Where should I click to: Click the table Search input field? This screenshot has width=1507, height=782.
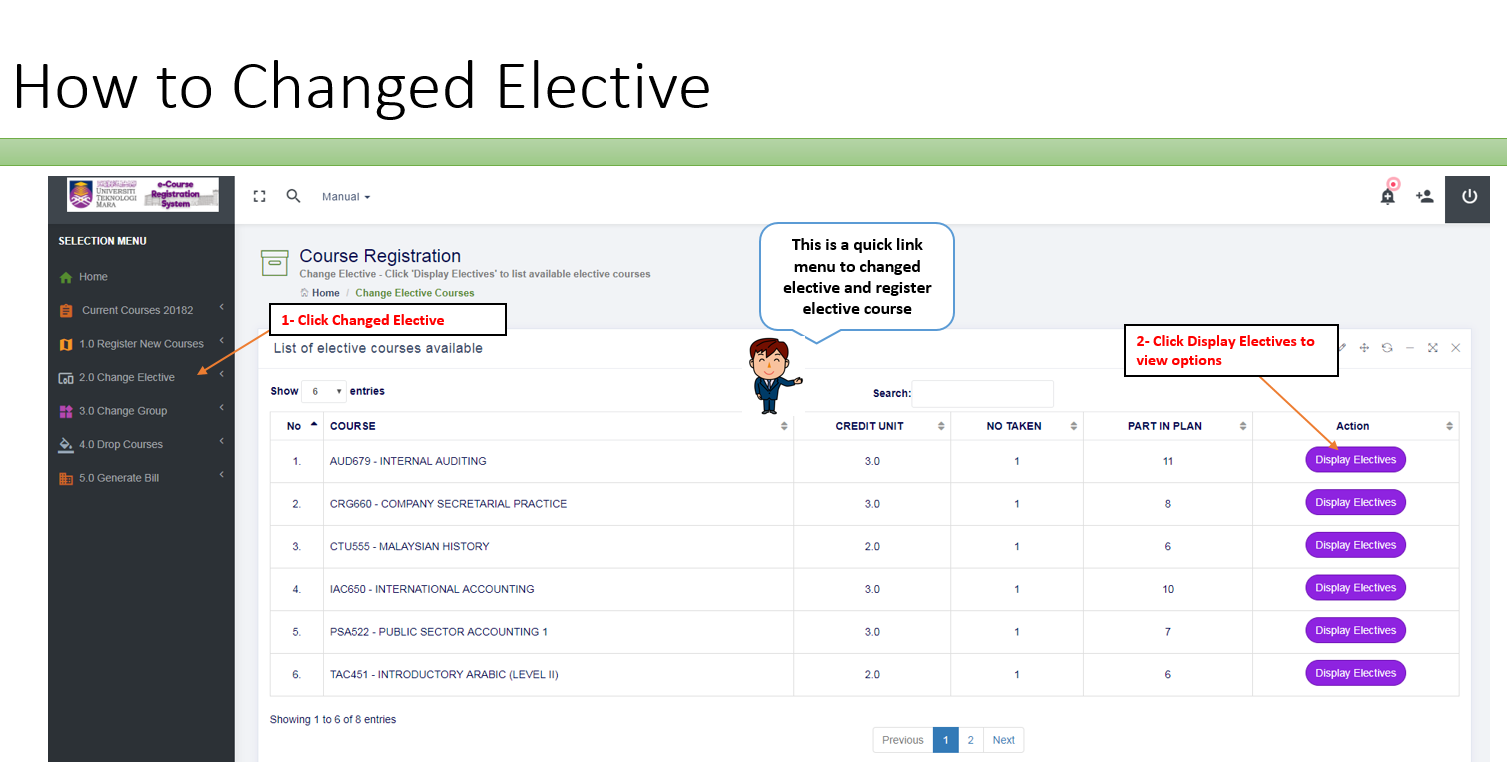click(x=982, y=394)
